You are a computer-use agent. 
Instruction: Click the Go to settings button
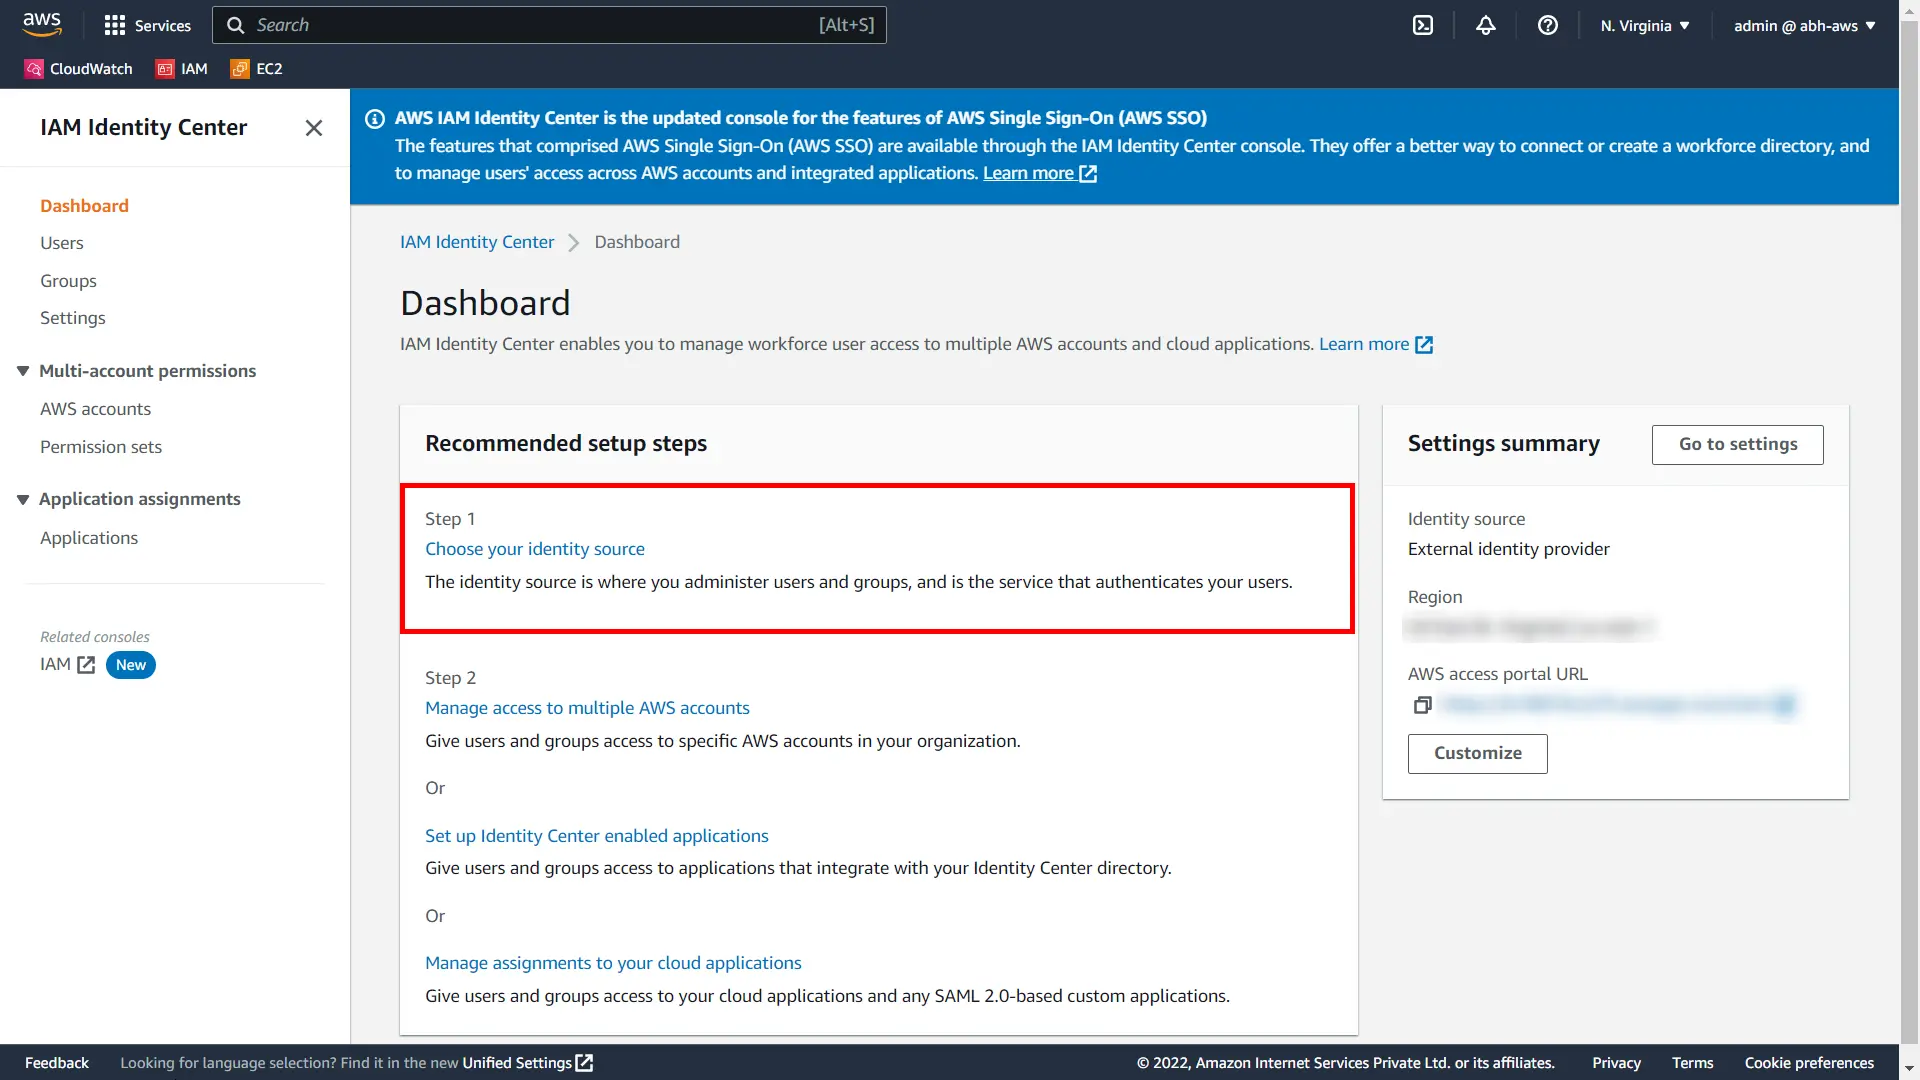coord(1737,444)
